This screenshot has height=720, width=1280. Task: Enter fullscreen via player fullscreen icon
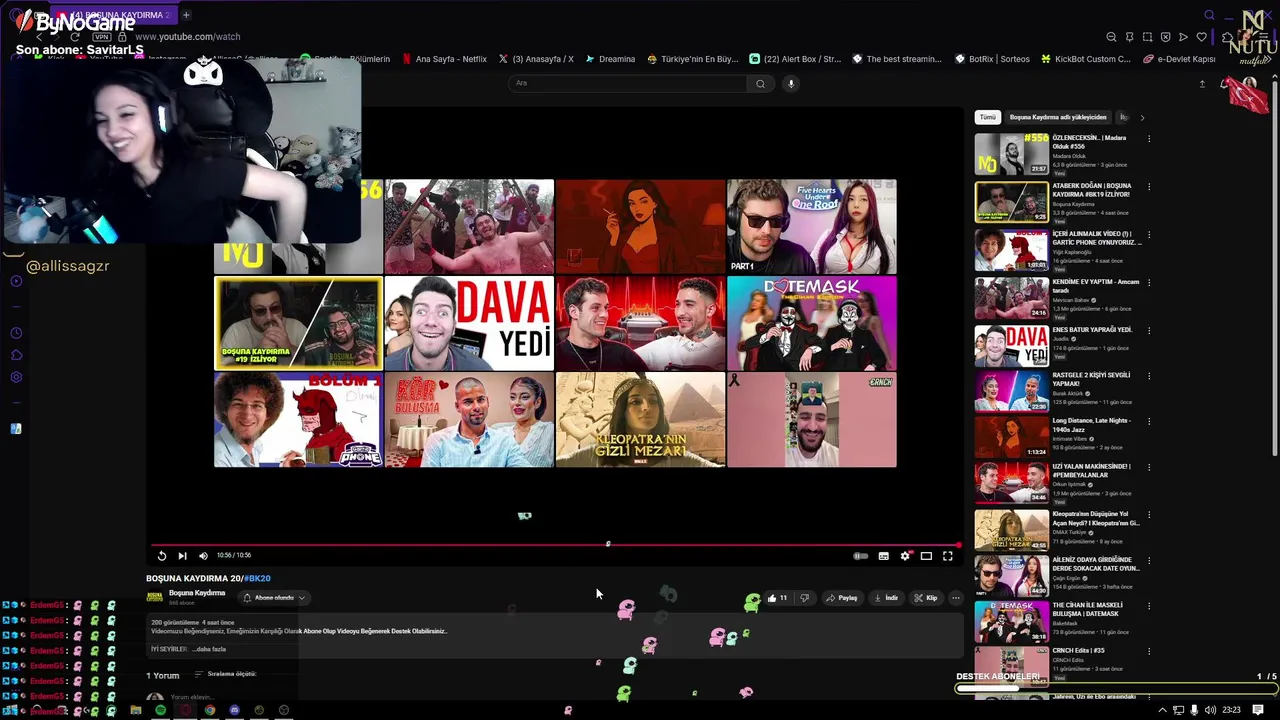(948, 556)
